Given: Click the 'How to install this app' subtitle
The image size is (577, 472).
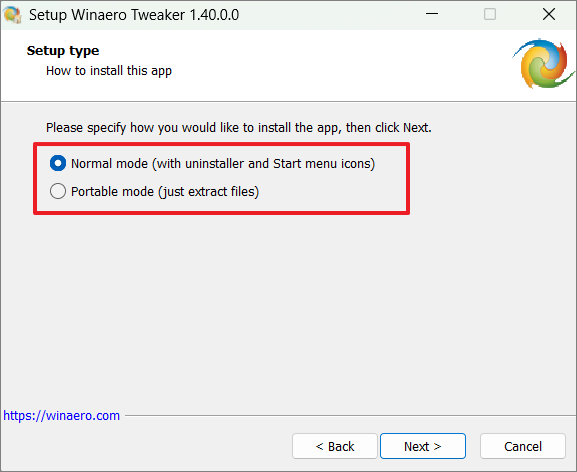Looking at the screenshot, I should tap(109, 71).
